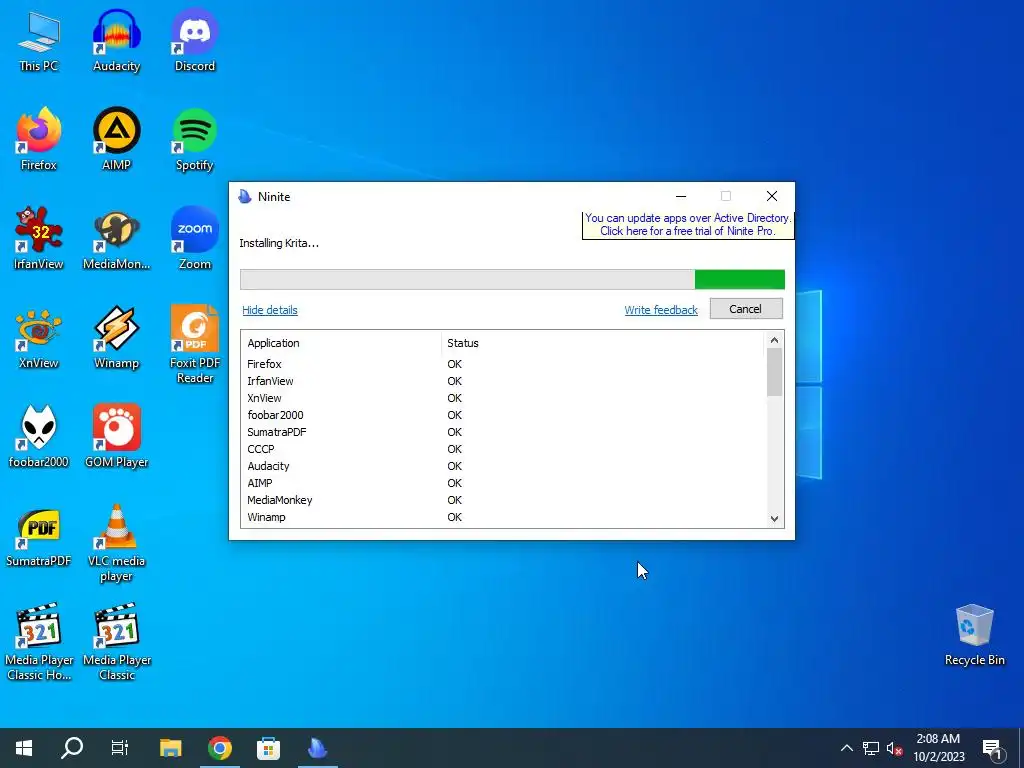Select the Media Player Classic desktop icon
1024x768 pixels.
pos(117,642)
